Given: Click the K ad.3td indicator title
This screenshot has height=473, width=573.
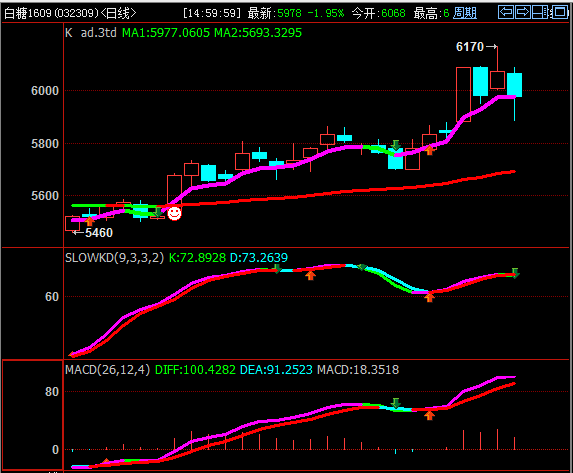Looking at the screenshot, I should 91,33.
